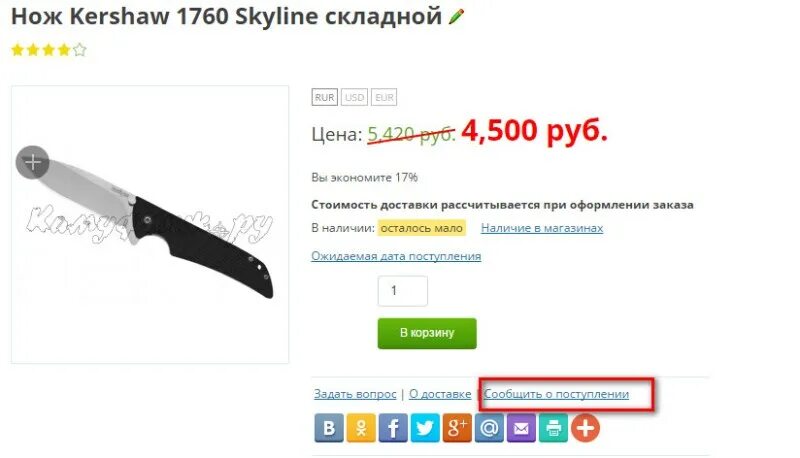
Task: Share on Google Plus icon
Action: coord(457,427)
